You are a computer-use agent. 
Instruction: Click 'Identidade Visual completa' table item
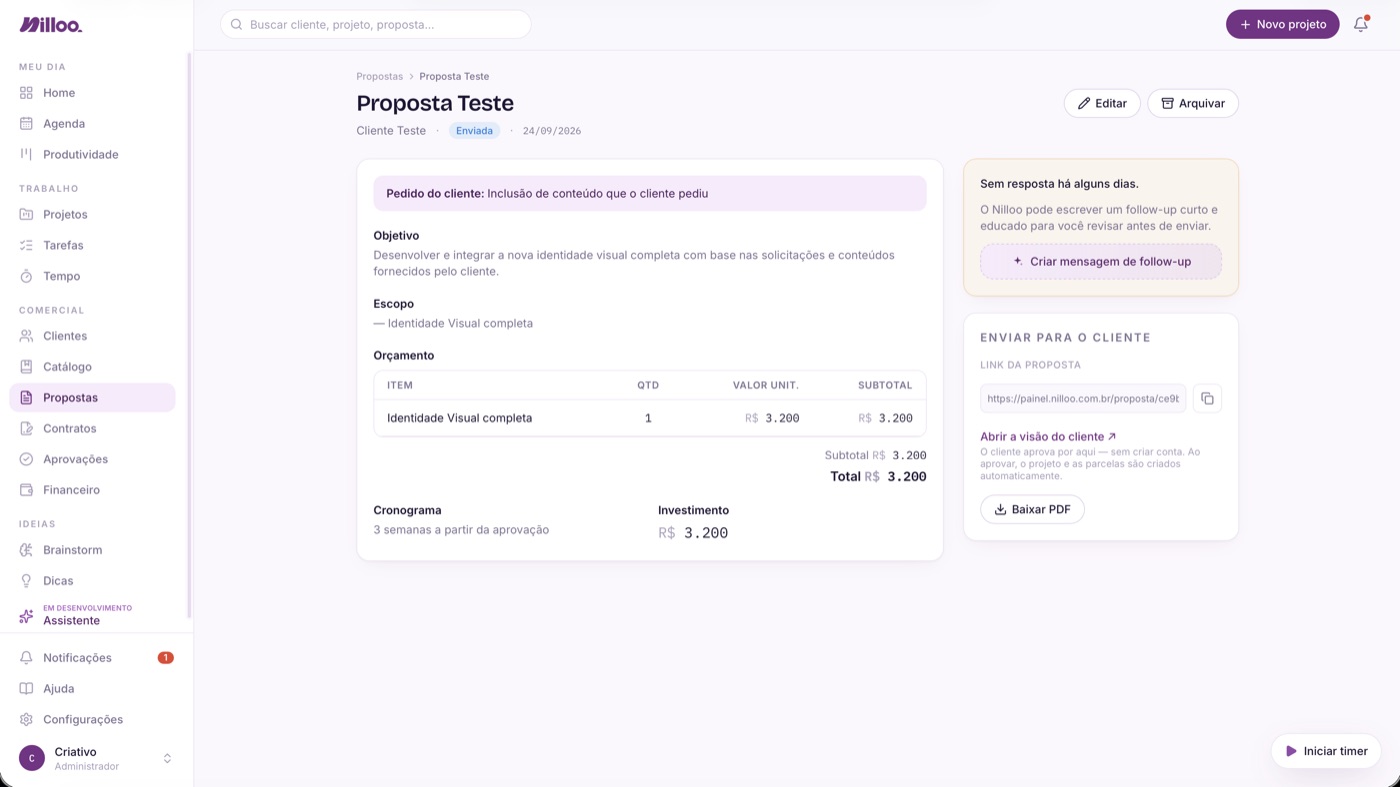459,418
